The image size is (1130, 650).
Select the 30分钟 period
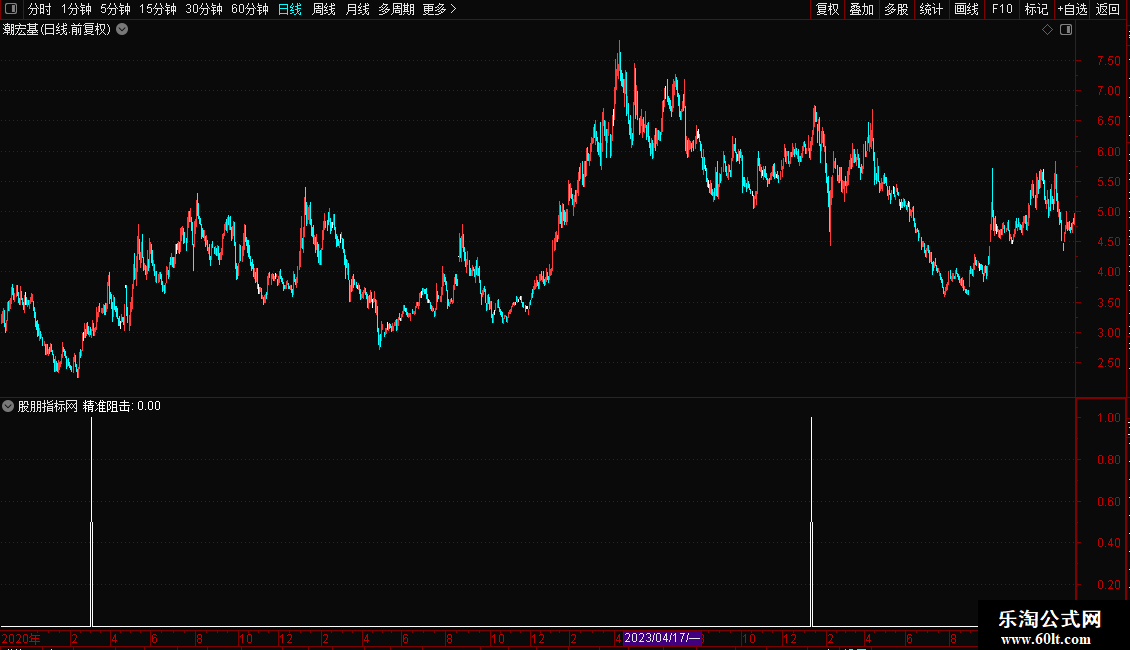point(204,9)
